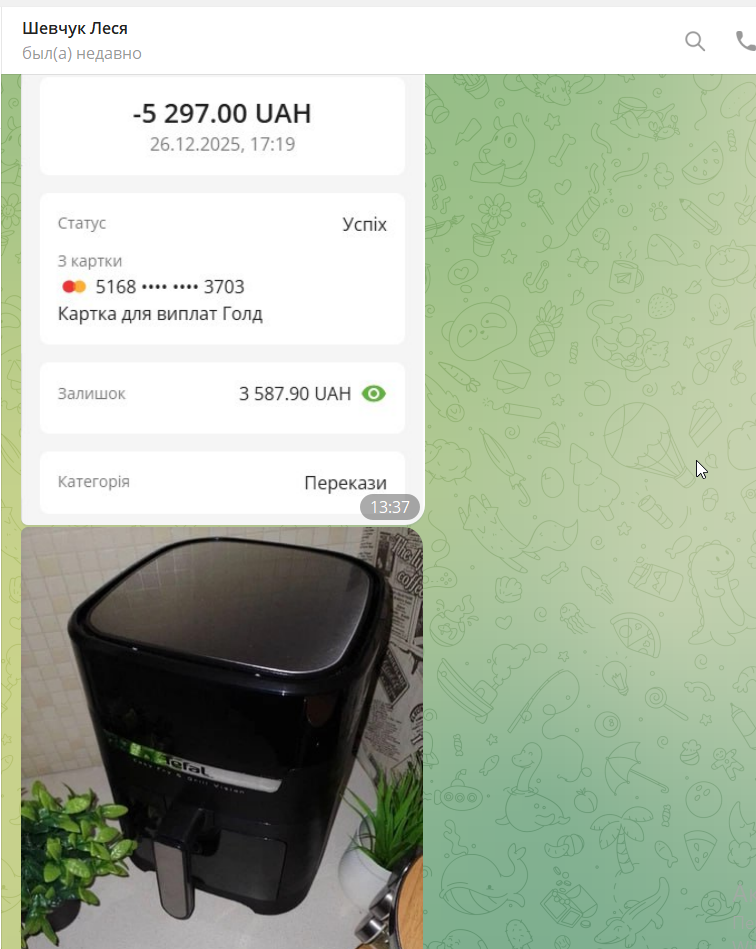756x949 pixels.
Task: Open Шевчук Леся contact name in header
Action: pyautogui.click(x=75, y=28)
